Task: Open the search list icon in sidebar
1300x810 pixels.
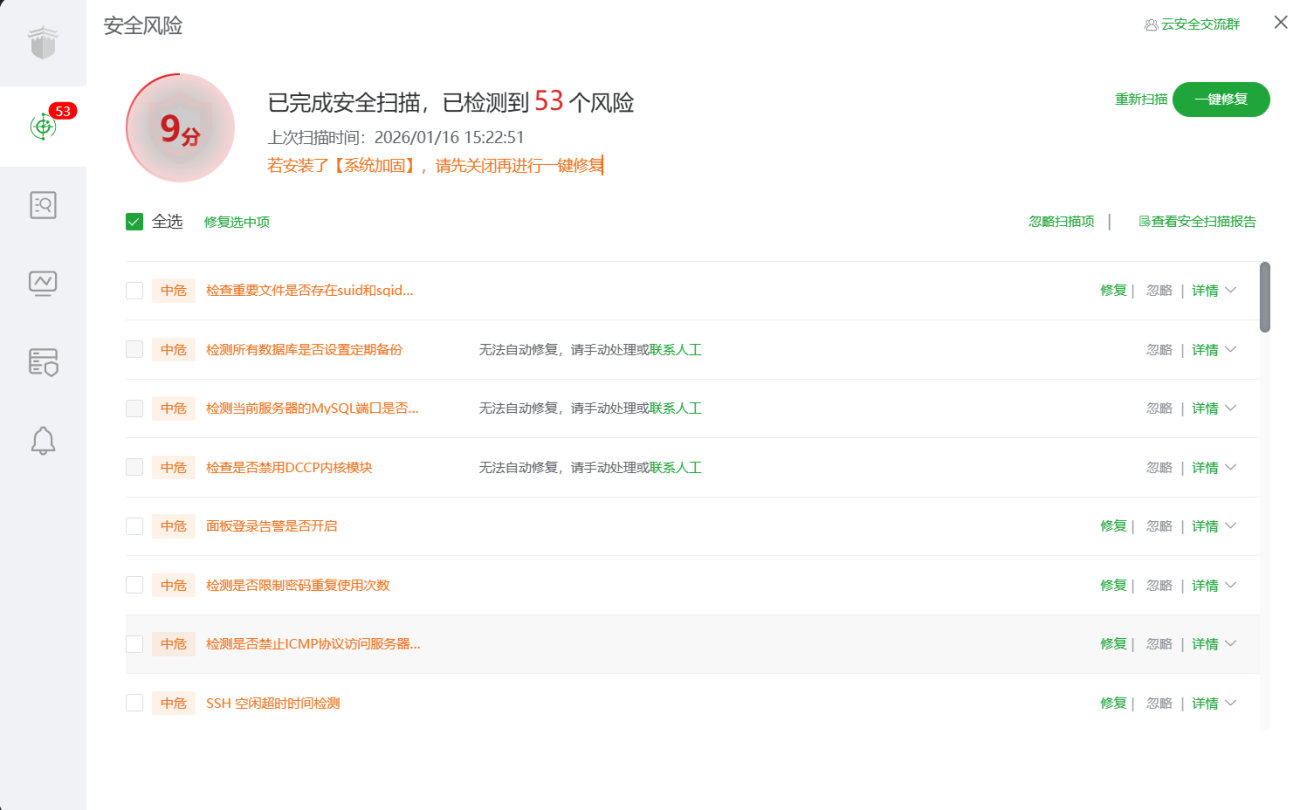Action: point(43,206)
